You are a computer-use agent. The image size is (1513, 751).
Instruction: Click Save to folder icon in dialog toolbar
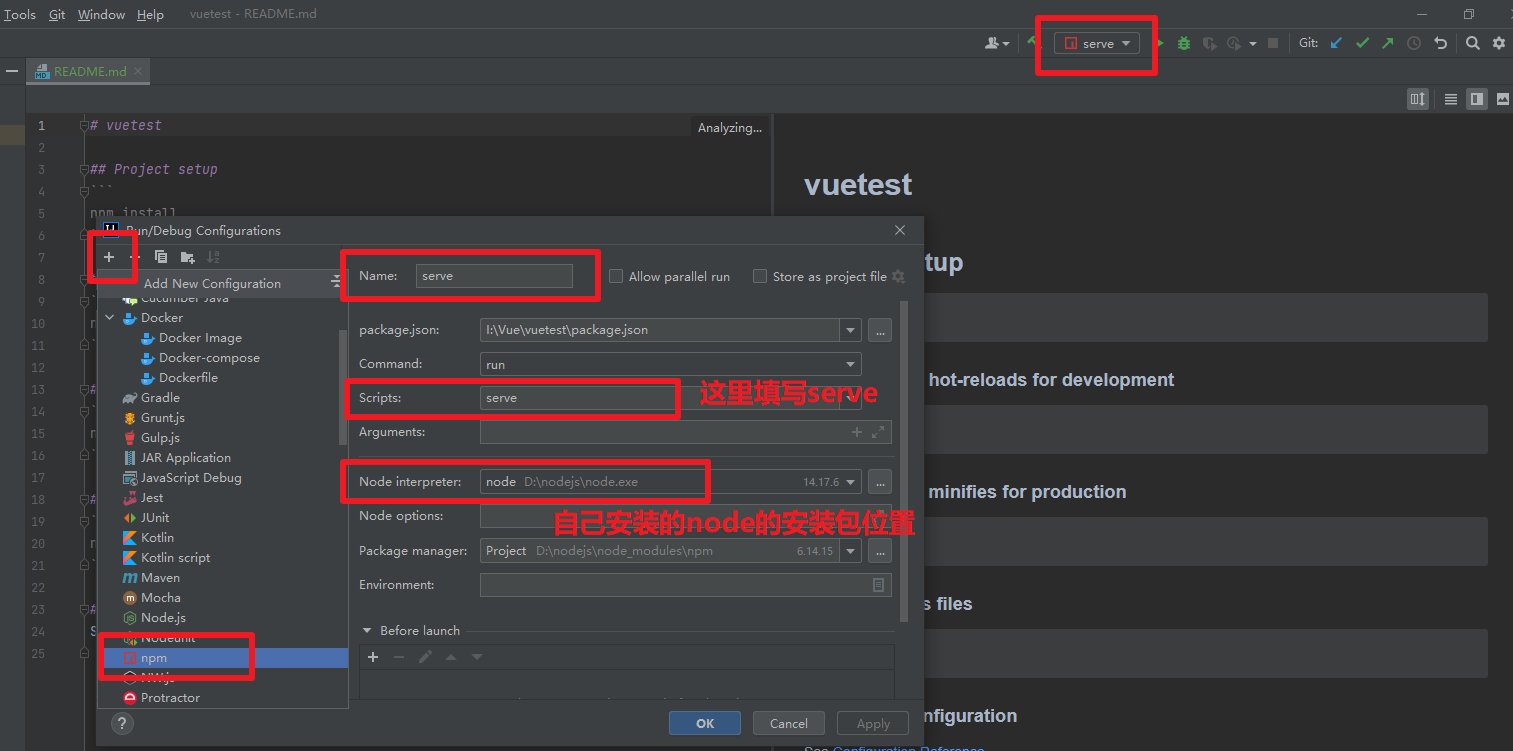pyautogui.click(x=187, y=257)
